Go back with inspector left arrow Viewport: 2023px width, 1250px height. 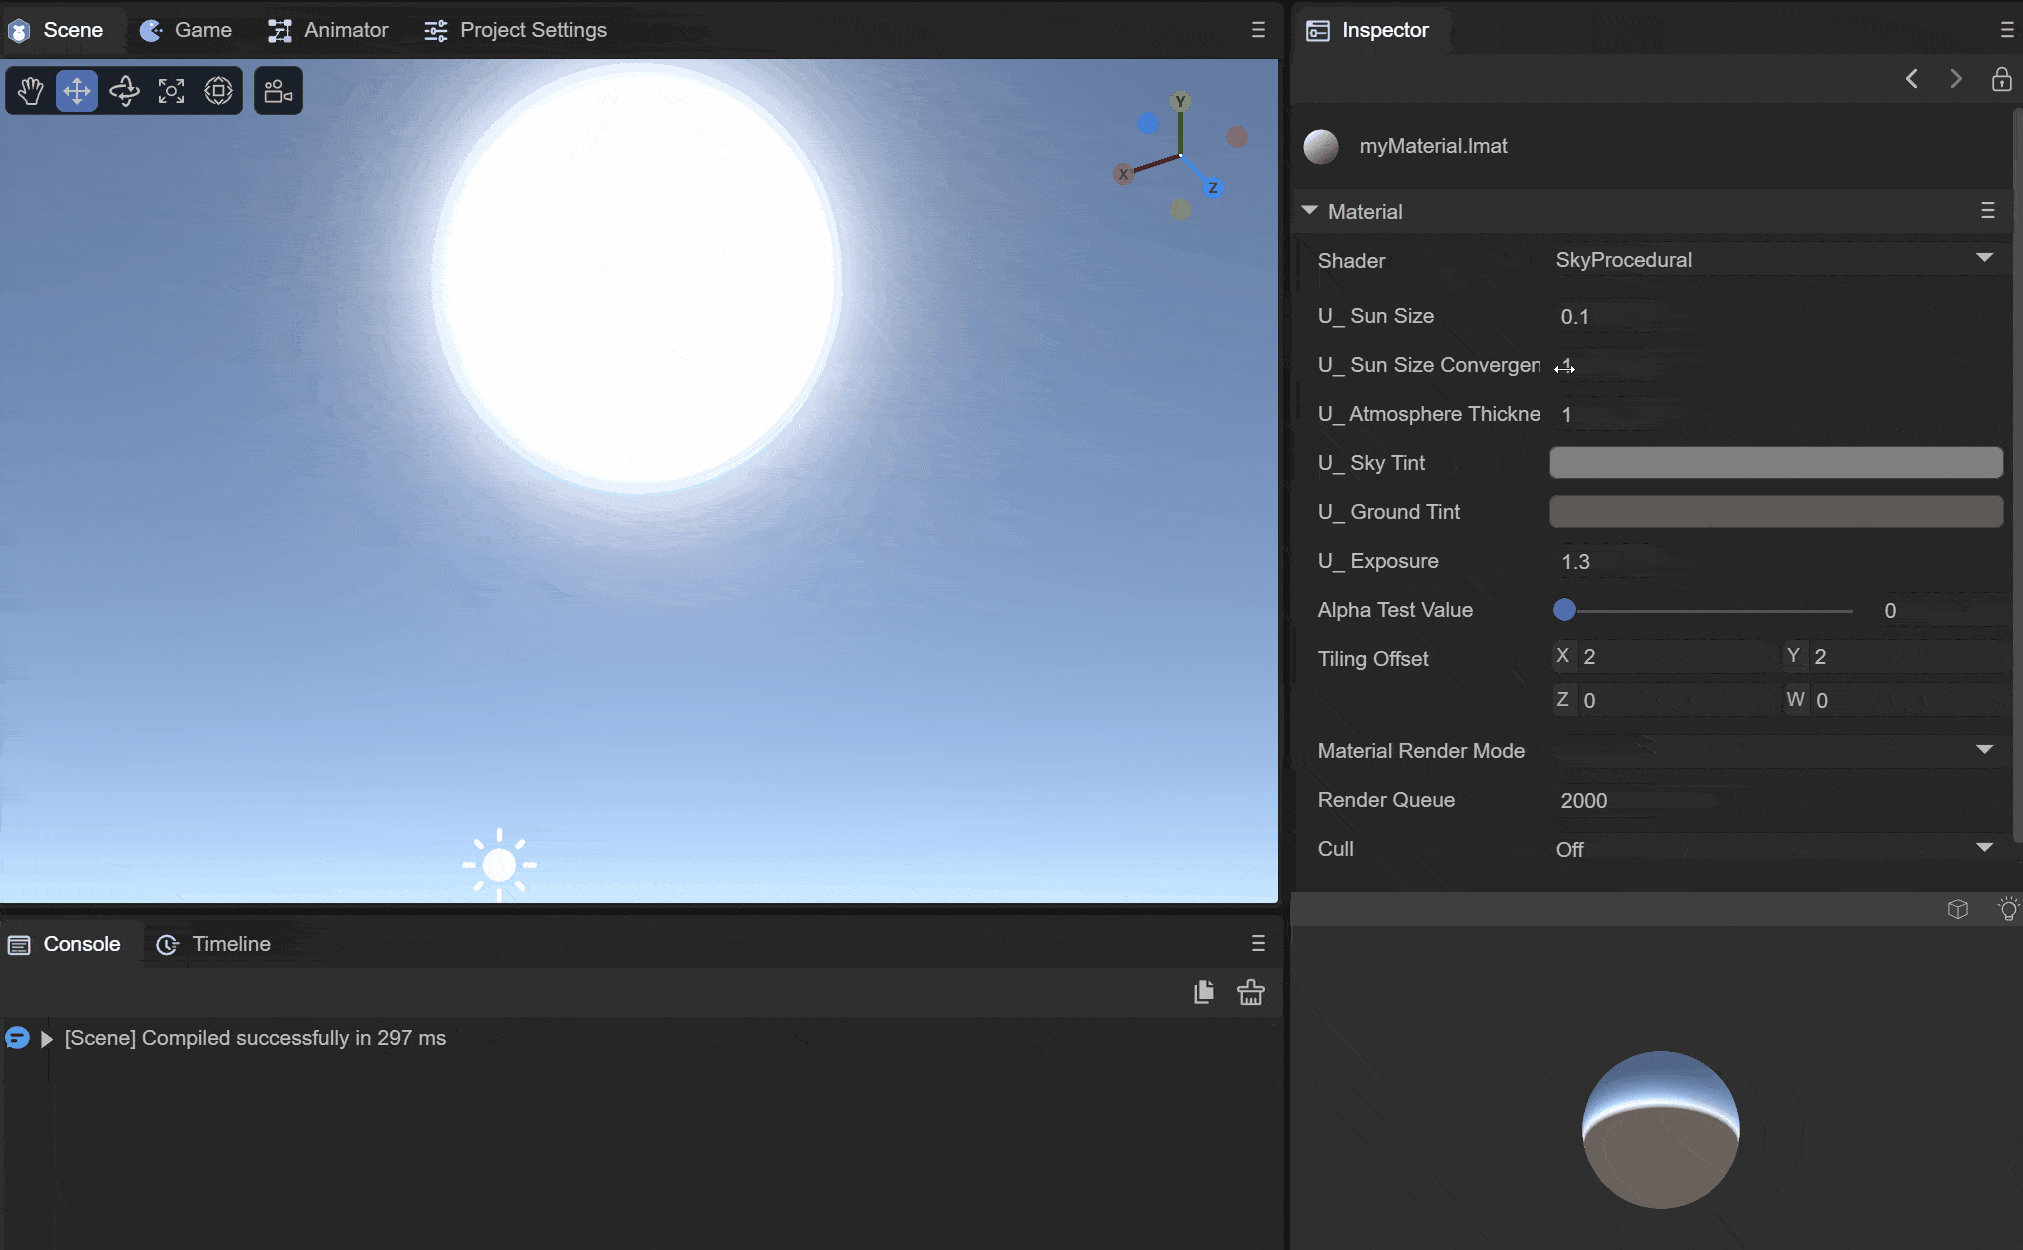pos(1912,79)
